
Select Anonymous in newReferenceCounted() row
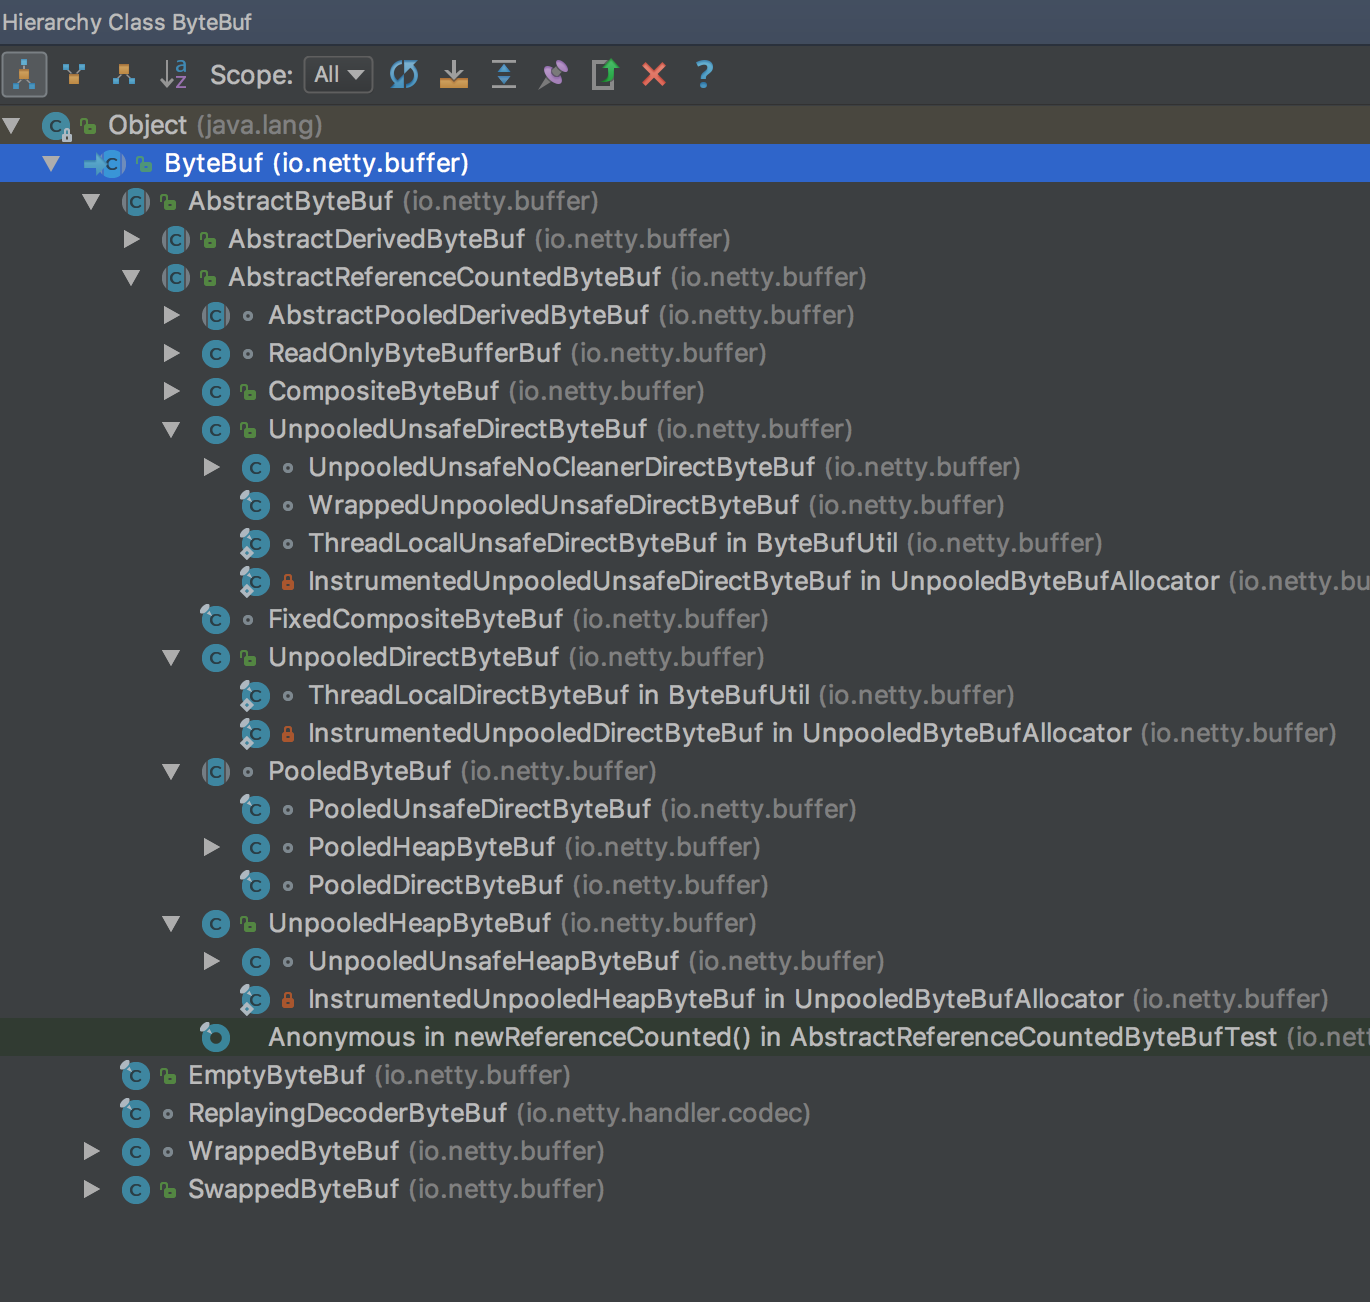point(685,1037)
